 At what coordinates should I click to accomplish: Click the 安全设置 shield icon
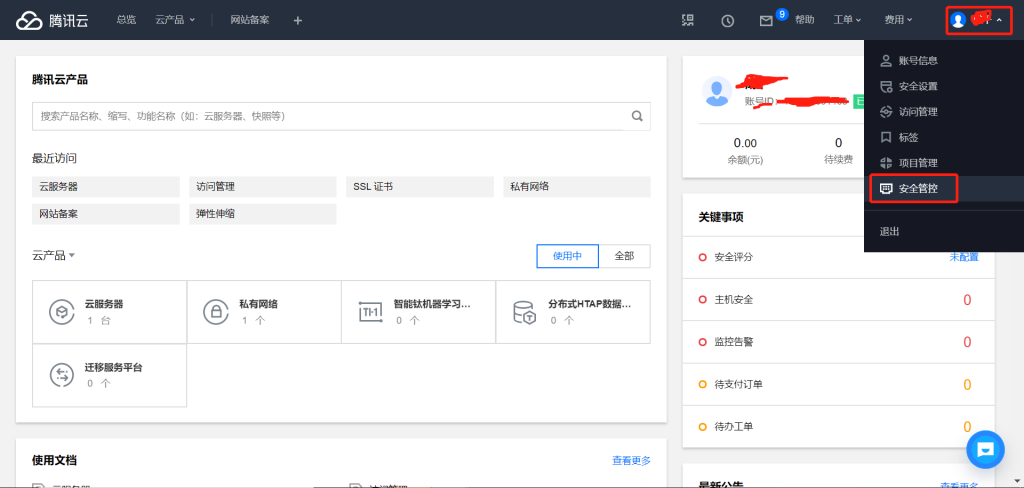[886, 86]
